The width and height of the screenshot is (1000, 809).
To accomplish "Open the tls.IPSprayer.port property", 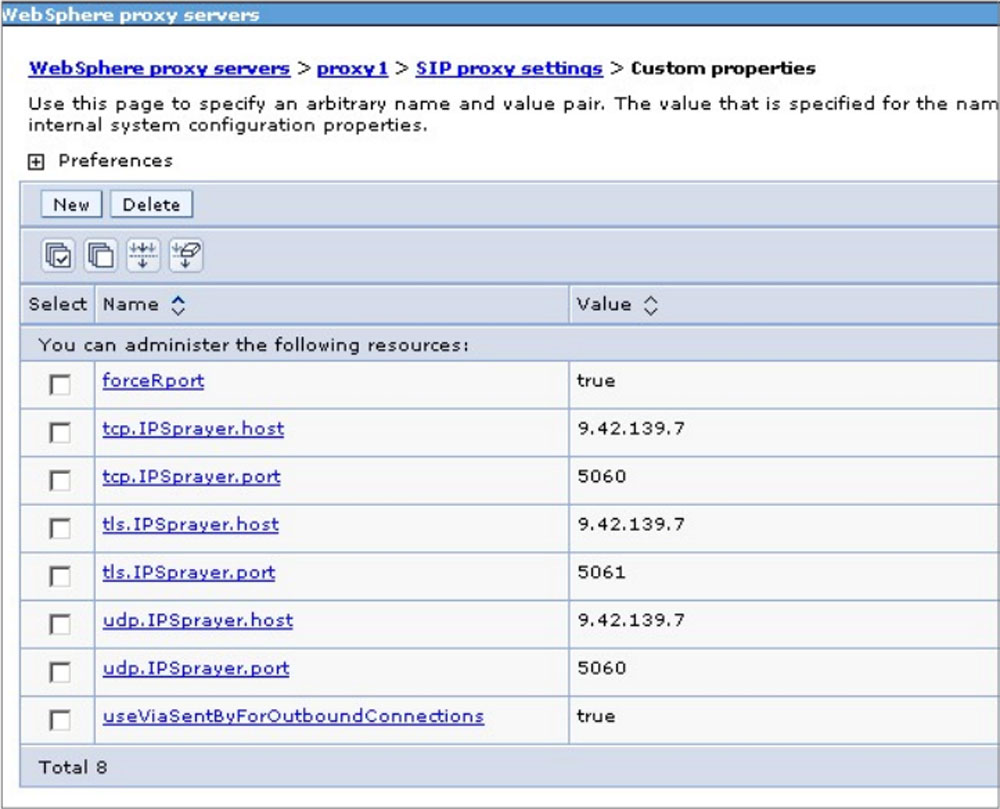I will (x=189, y=572).
